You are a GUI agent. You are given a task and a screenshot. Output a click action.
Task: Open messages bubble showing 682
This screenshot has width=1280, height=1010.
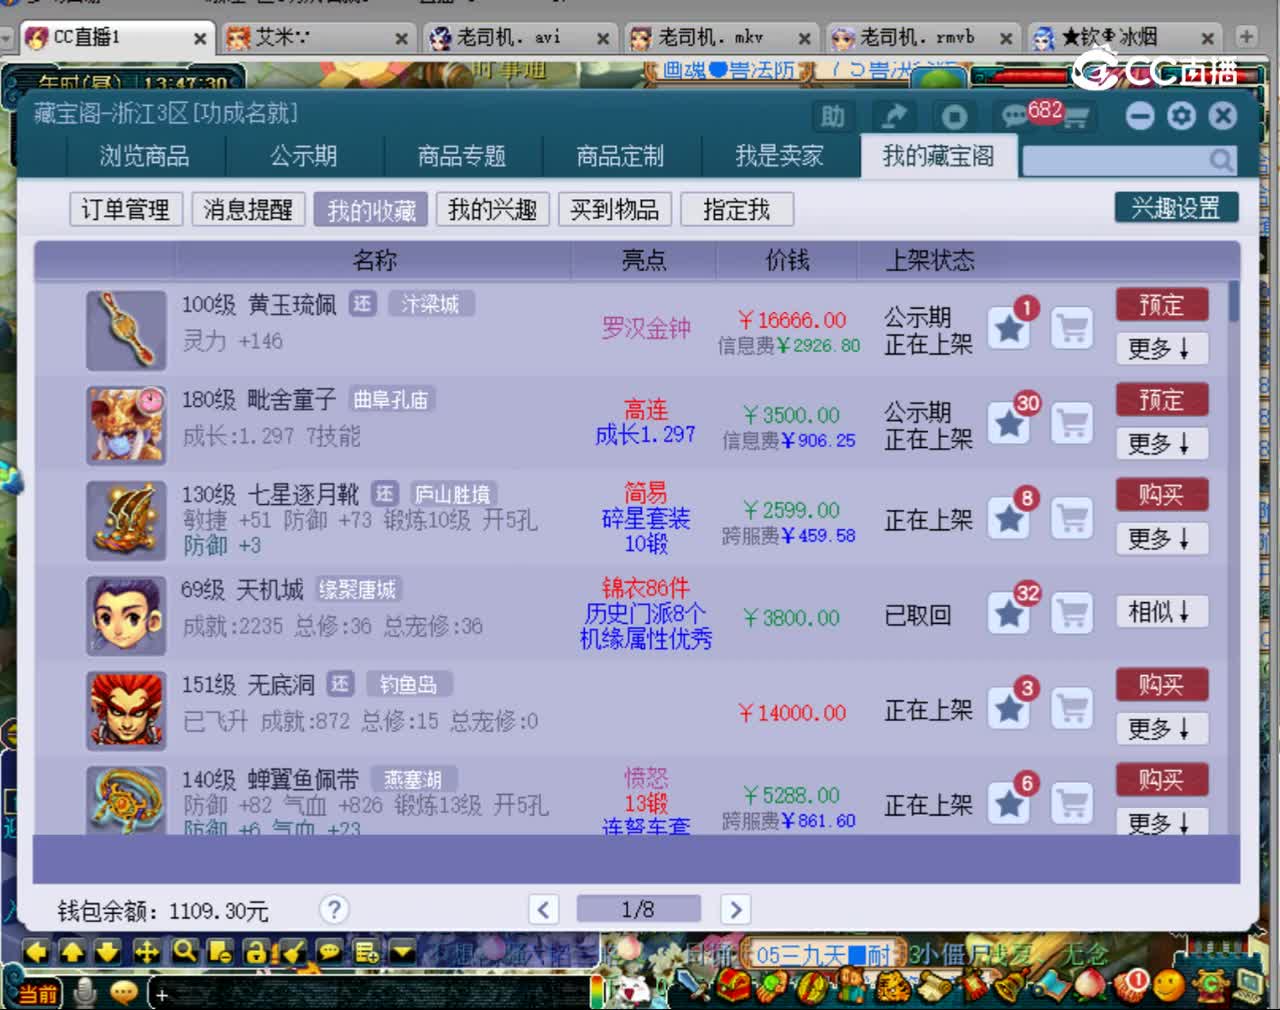coord(1018,116)
